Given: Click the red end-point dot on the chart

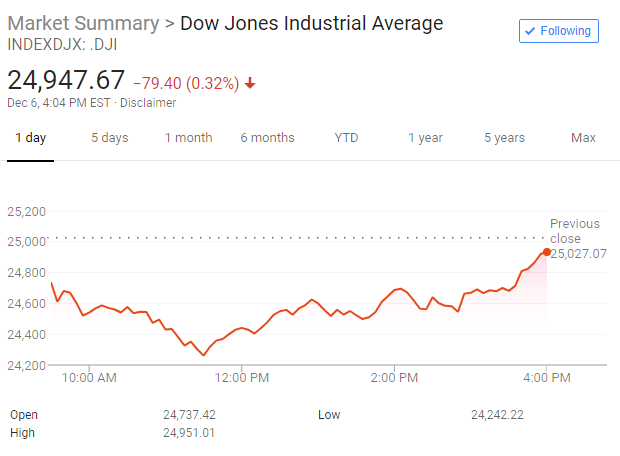Looking at the screenshot, I should click(x=546, y=252).
